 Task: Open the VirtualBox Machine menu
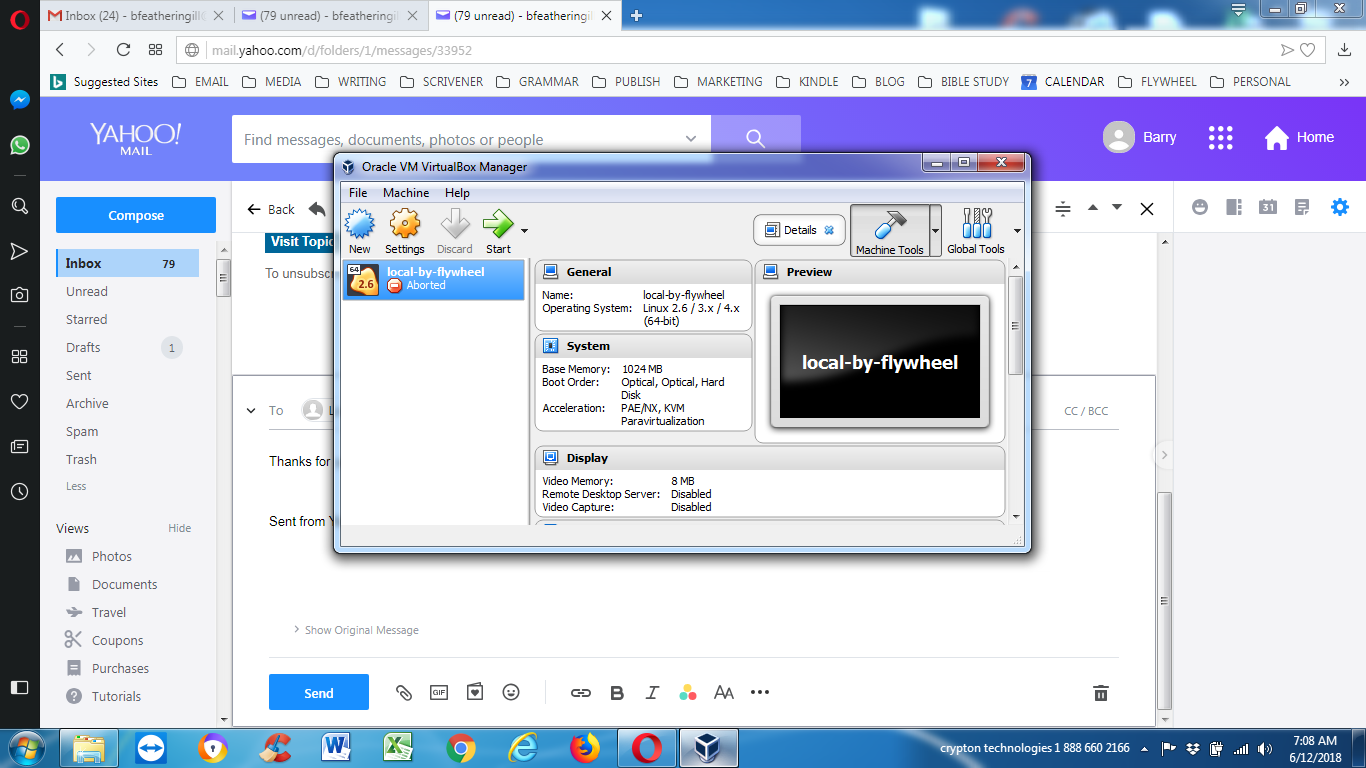[x=406, y=193]
